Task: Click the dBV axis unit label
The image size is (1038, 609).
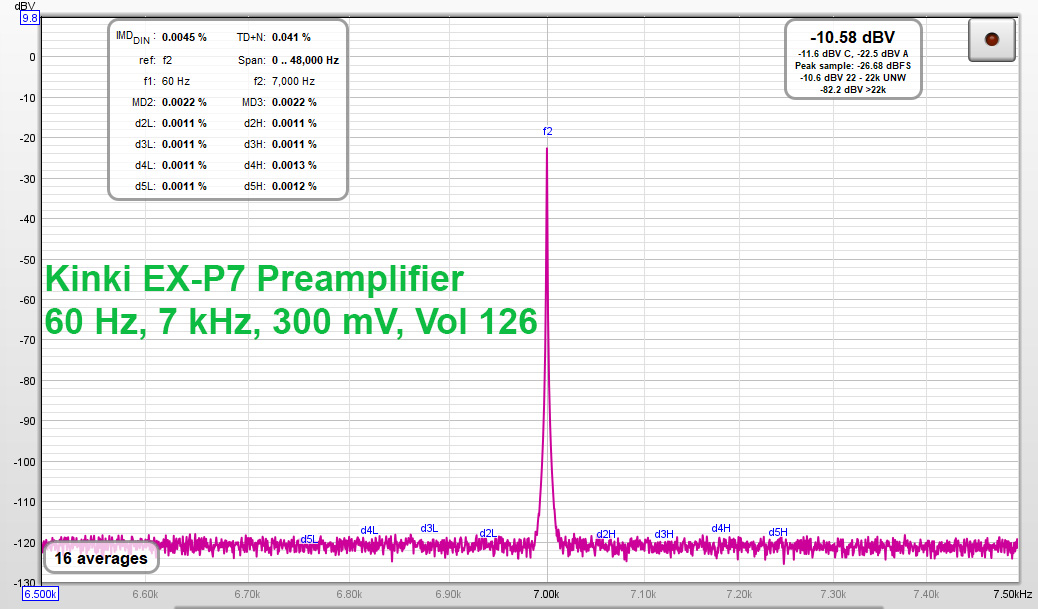Action: pos(25,6)
